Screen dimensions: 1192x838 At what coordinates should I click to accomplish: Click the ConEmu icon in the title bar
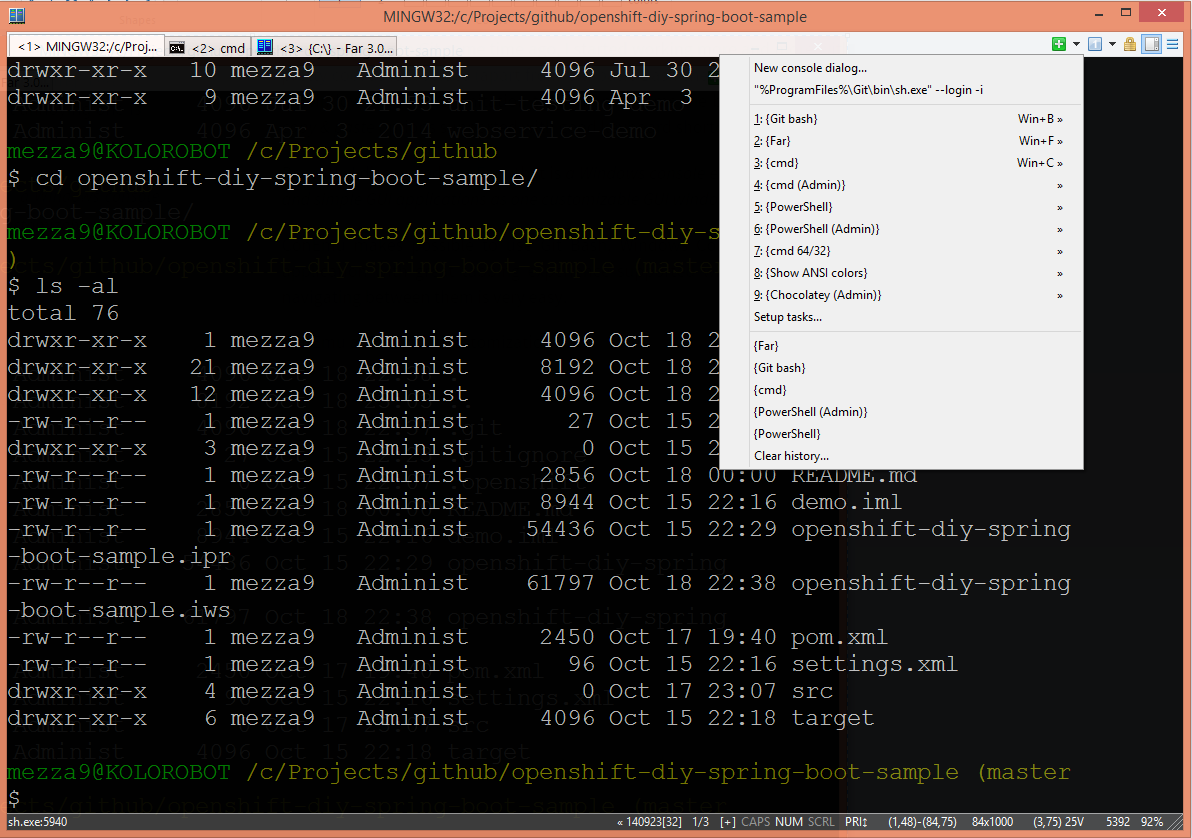click(x=17, y=15)
